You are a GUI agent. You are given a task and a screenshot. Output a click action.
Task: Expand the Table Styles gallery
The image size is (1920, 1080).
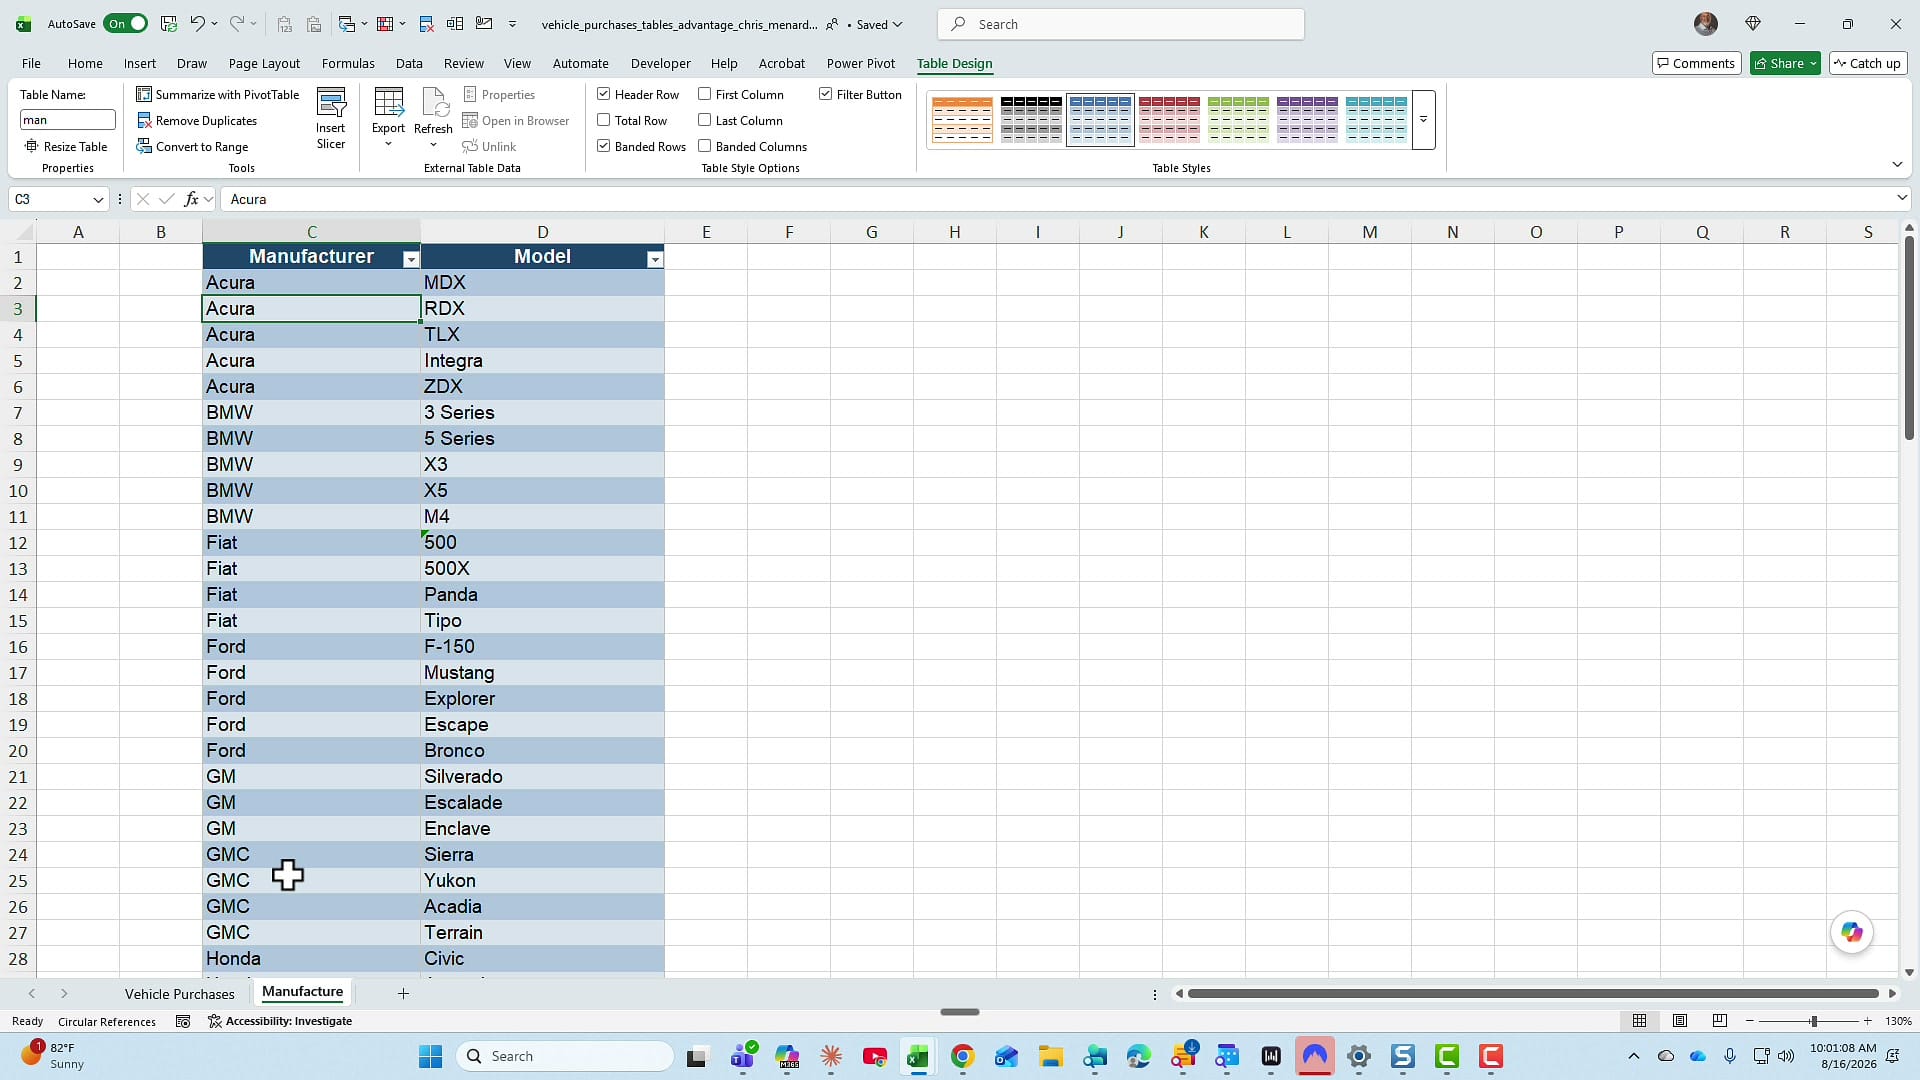(1423, 120)
